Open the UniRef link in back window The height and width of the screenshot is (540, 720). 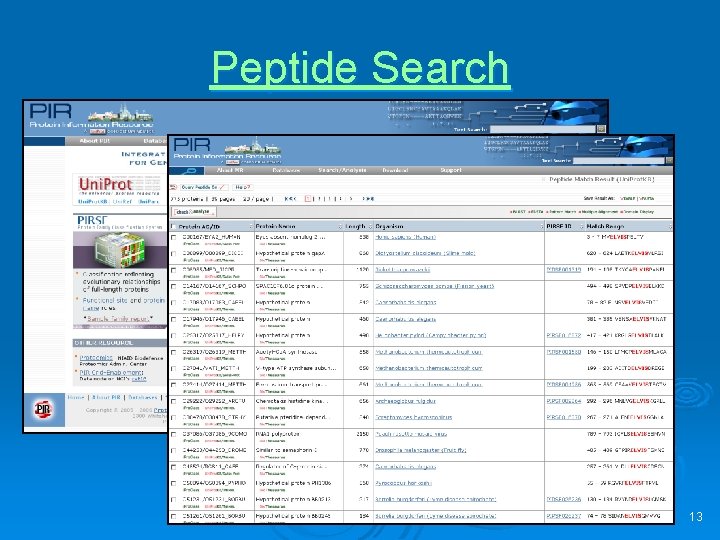[x=122, y=202]
